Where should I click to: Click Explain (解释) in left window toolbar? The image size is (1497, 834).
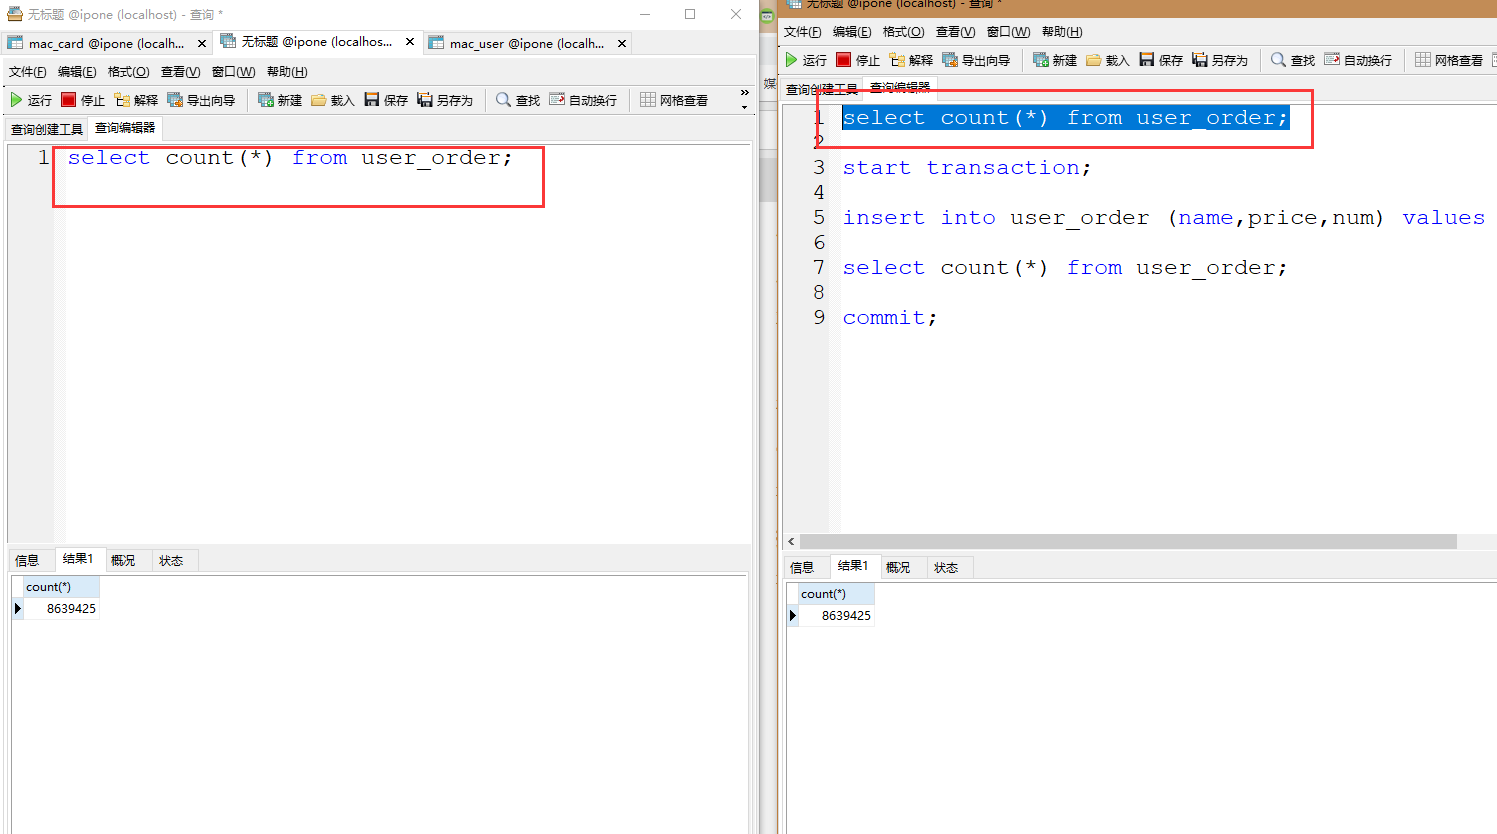point(136,100)
